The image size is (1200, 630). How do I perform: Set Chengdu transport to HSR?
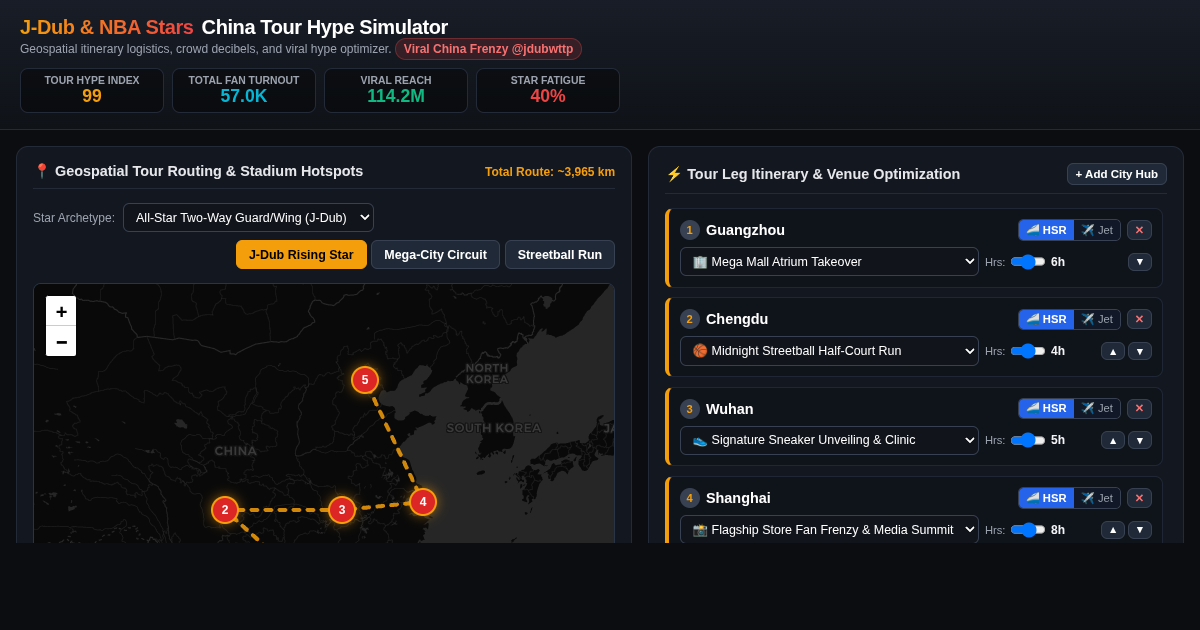point(1046,319)
